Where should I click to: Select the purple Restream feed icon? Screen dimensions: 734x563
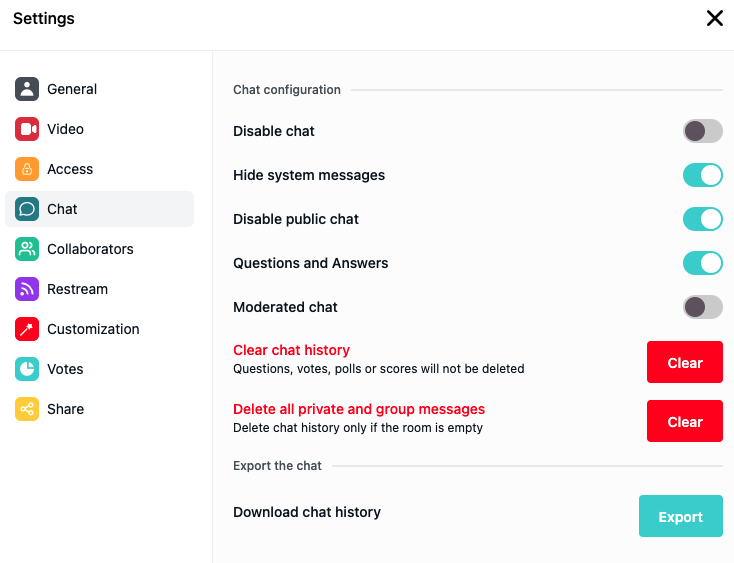(x=27, y=289)
